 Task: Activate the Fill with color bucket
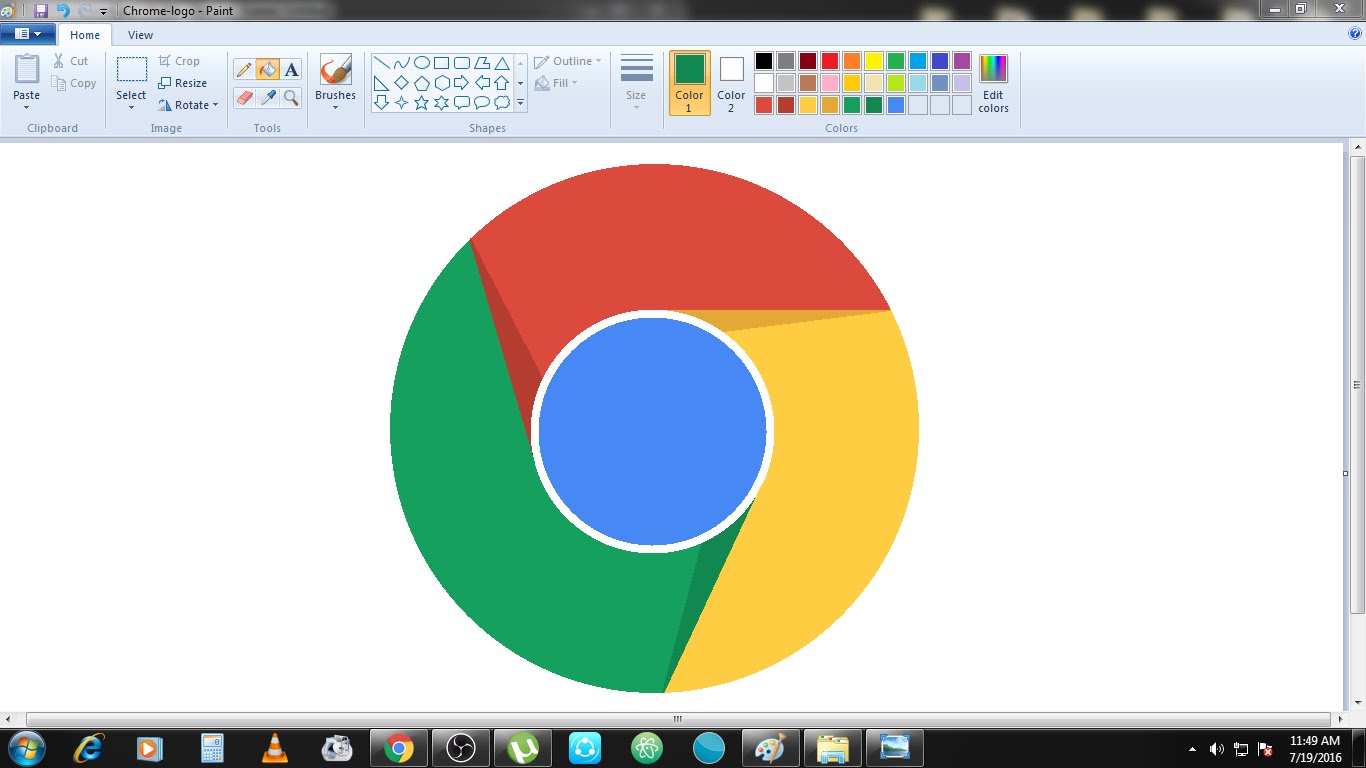(267, 70)
